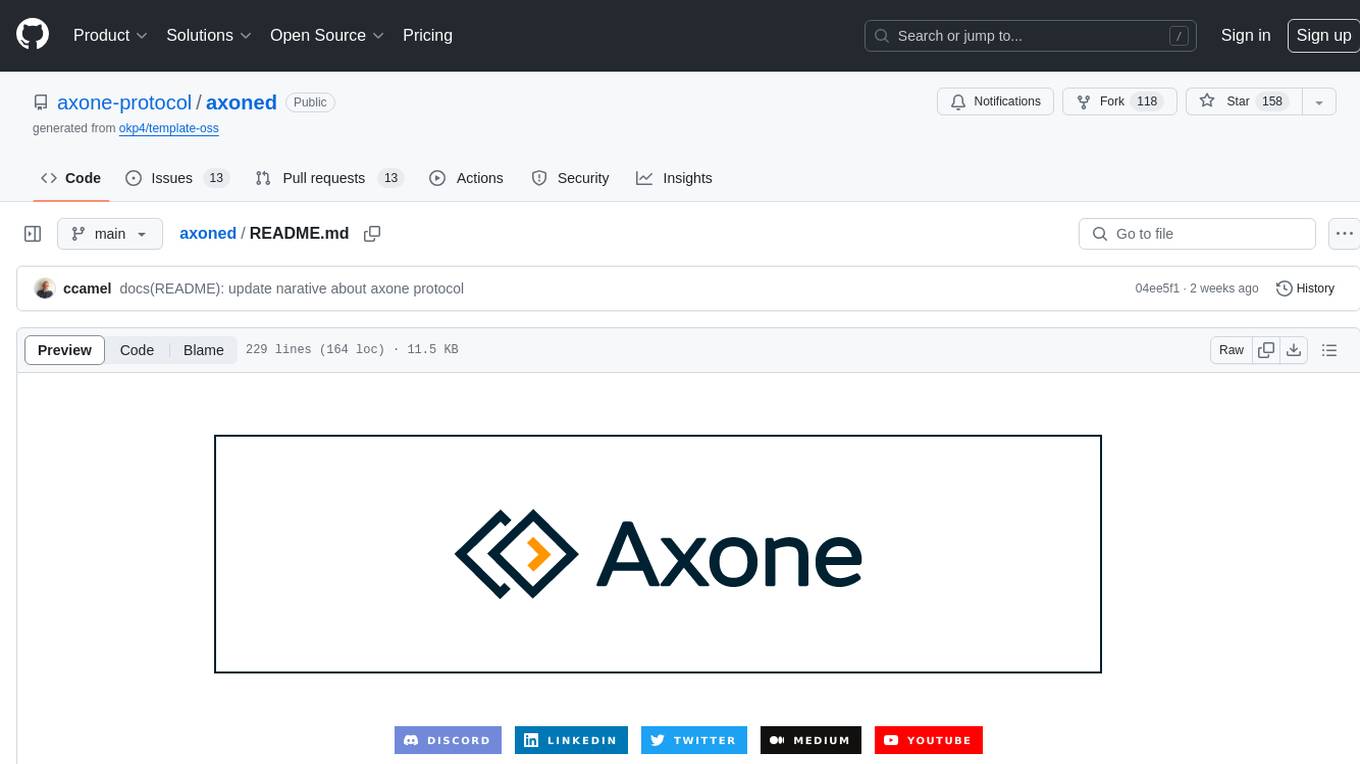
Task: Open the LinkedIn badge
Action: tap(571, 740)
